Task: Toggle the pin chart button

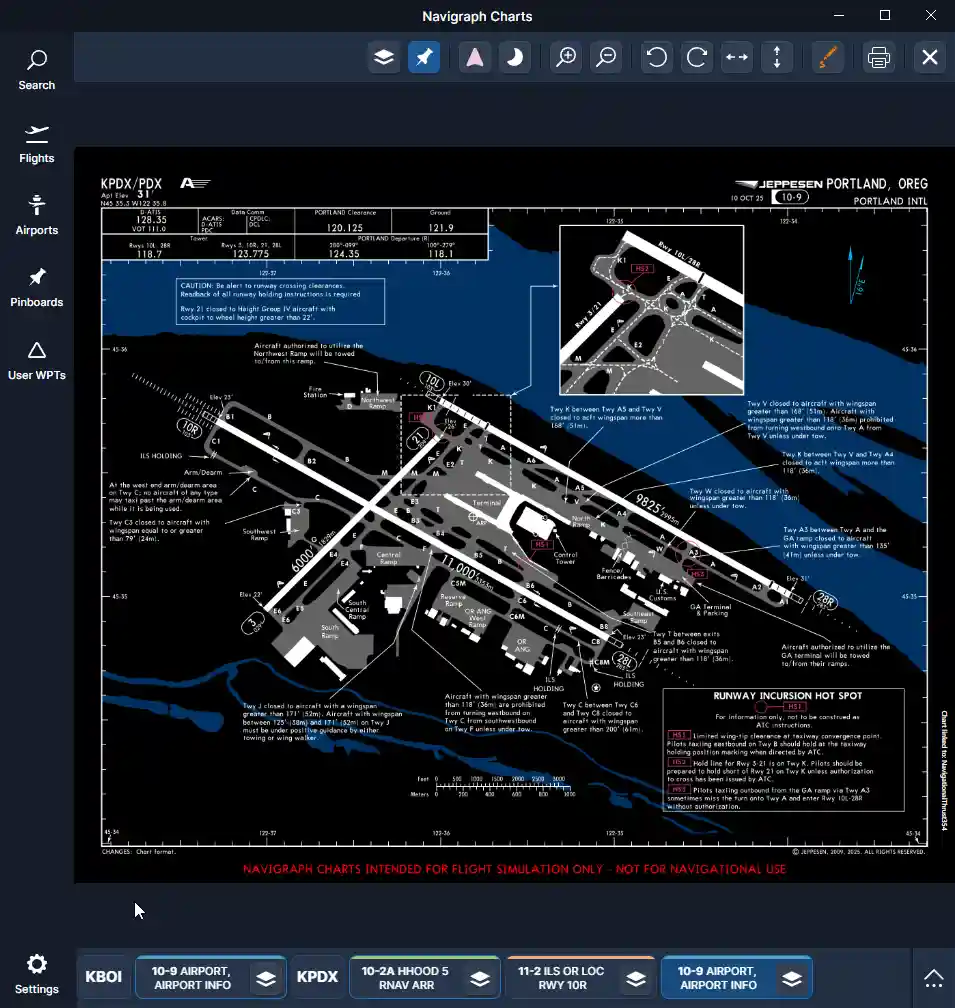Action: coord(424,57)
